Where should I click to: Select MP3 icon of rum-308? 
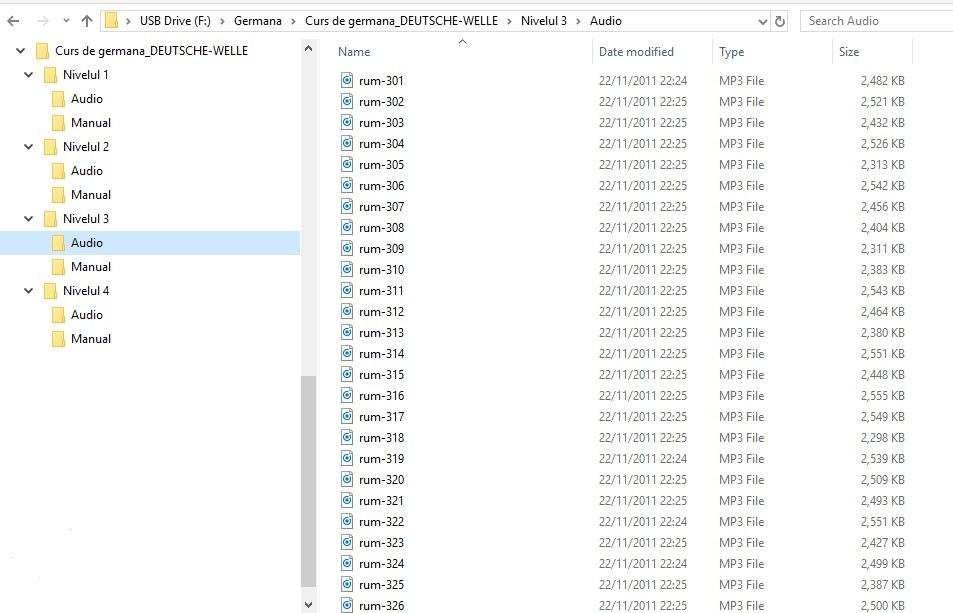[x=347, y=227]
